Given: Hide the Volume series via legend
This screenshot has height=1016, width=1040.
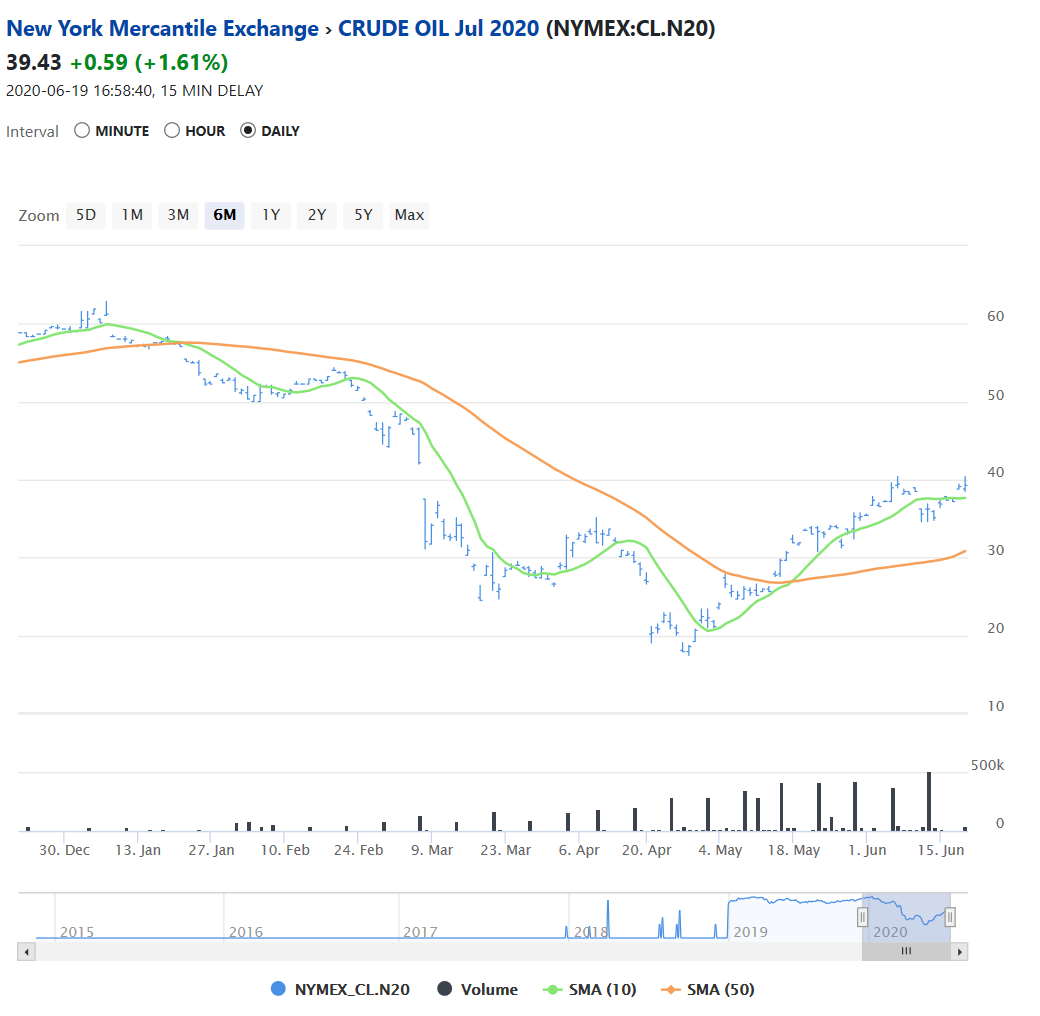Looking at the screenshot, I should tap(478, 990).
